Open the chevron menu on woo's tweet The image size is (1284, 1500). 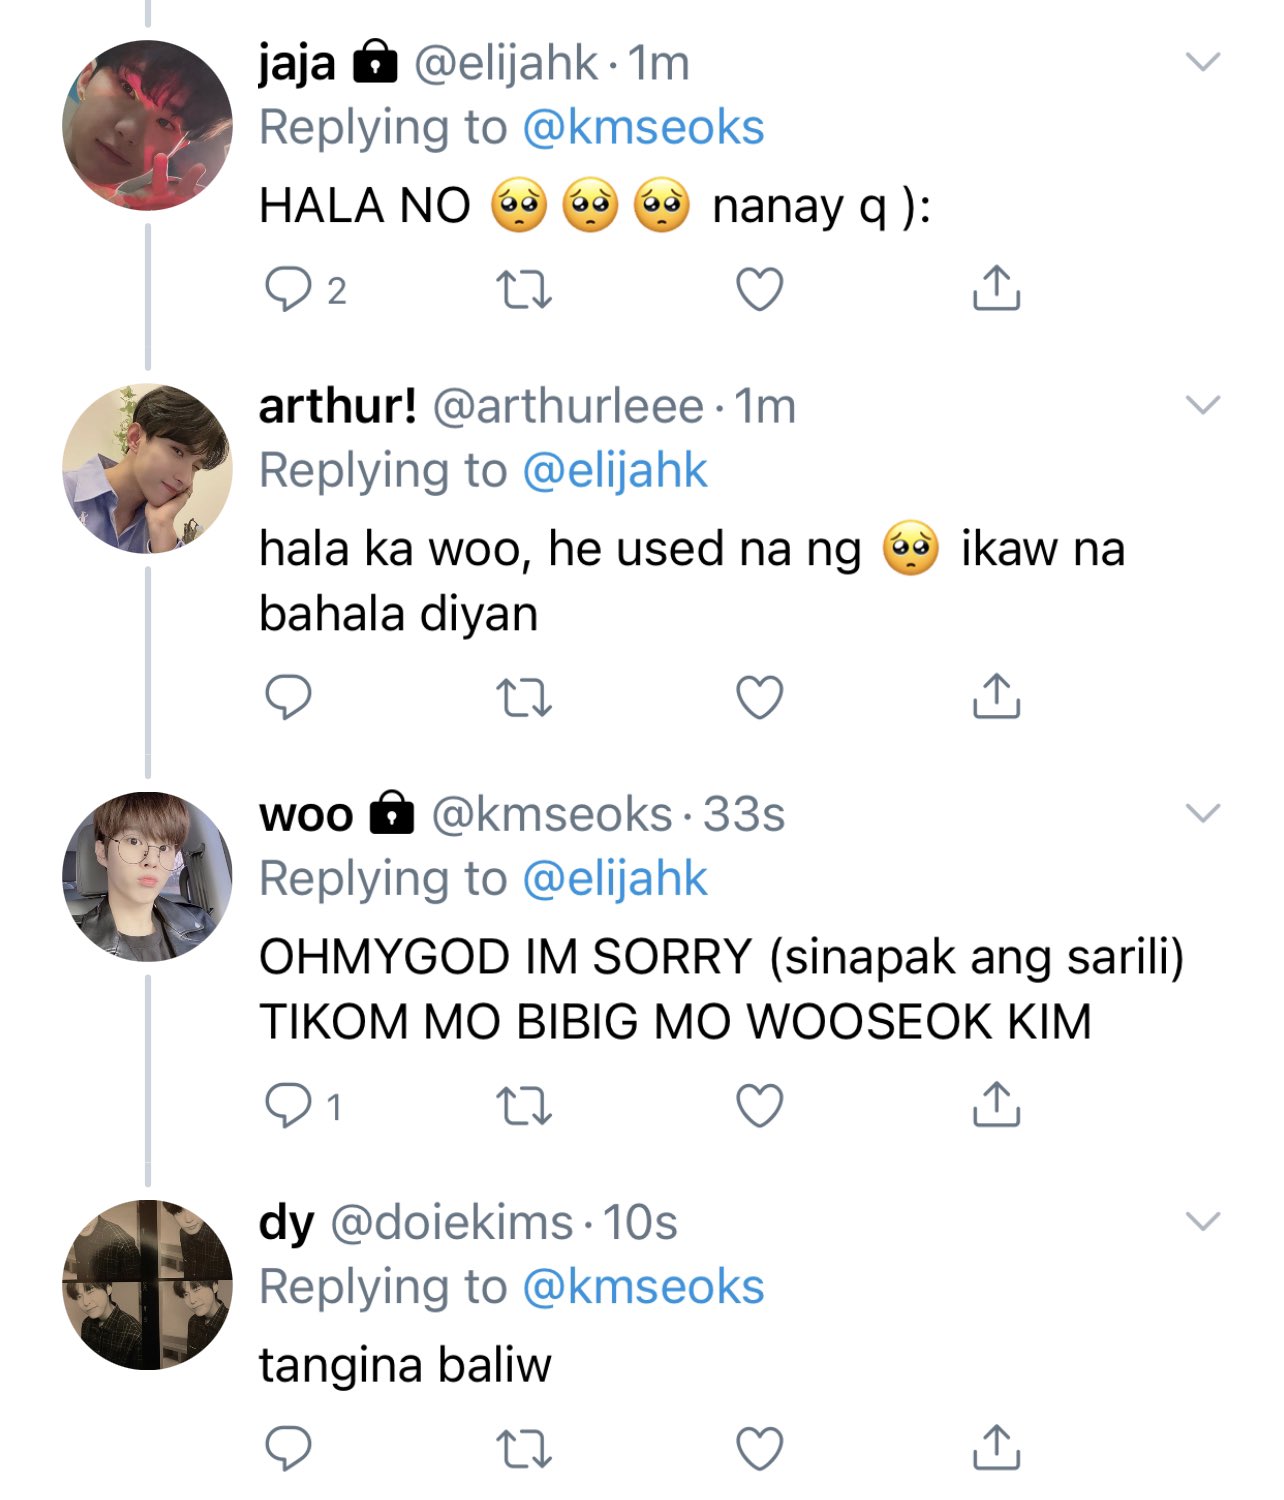coord(1203,813)
